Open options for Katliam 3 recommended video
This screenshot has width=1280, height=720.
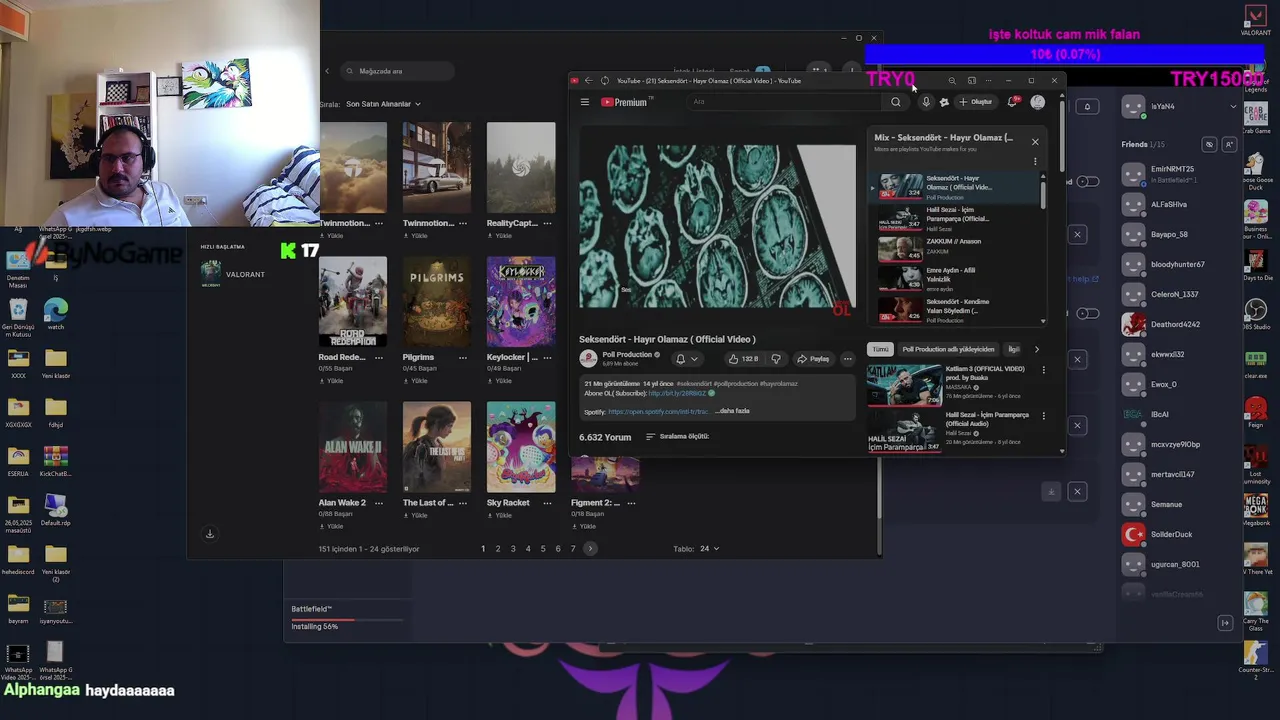point(1044,370)
